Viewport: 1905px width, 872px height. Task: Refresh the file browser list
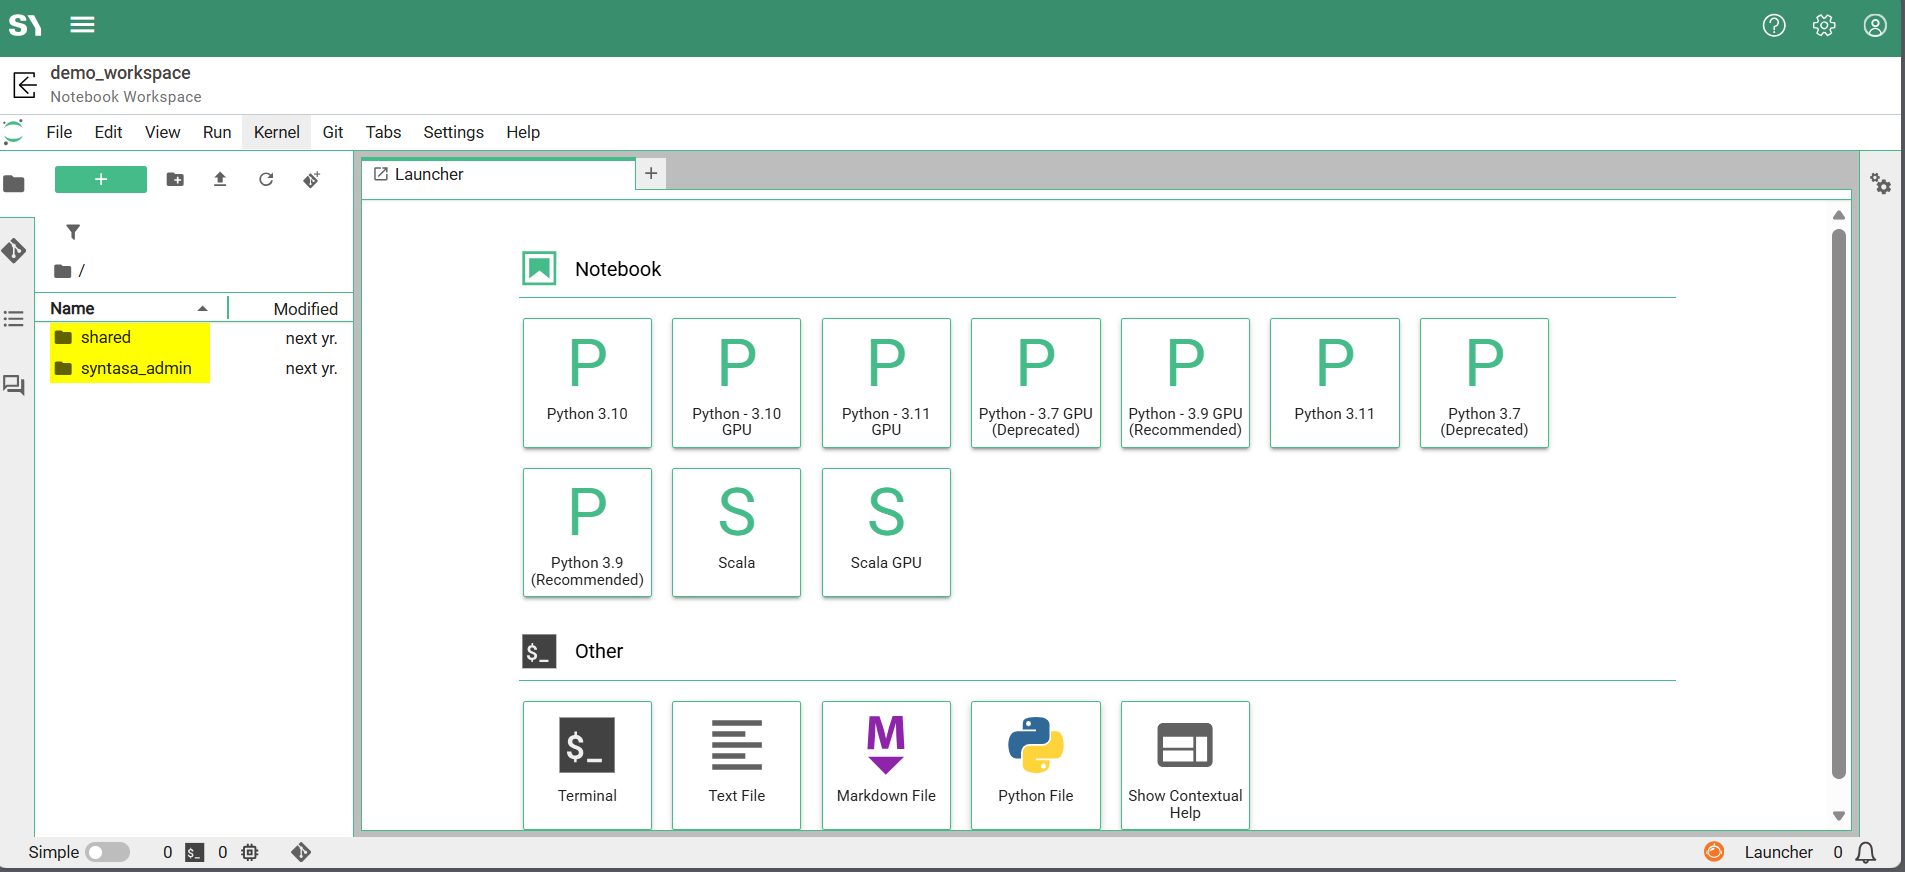pos(266,179)
